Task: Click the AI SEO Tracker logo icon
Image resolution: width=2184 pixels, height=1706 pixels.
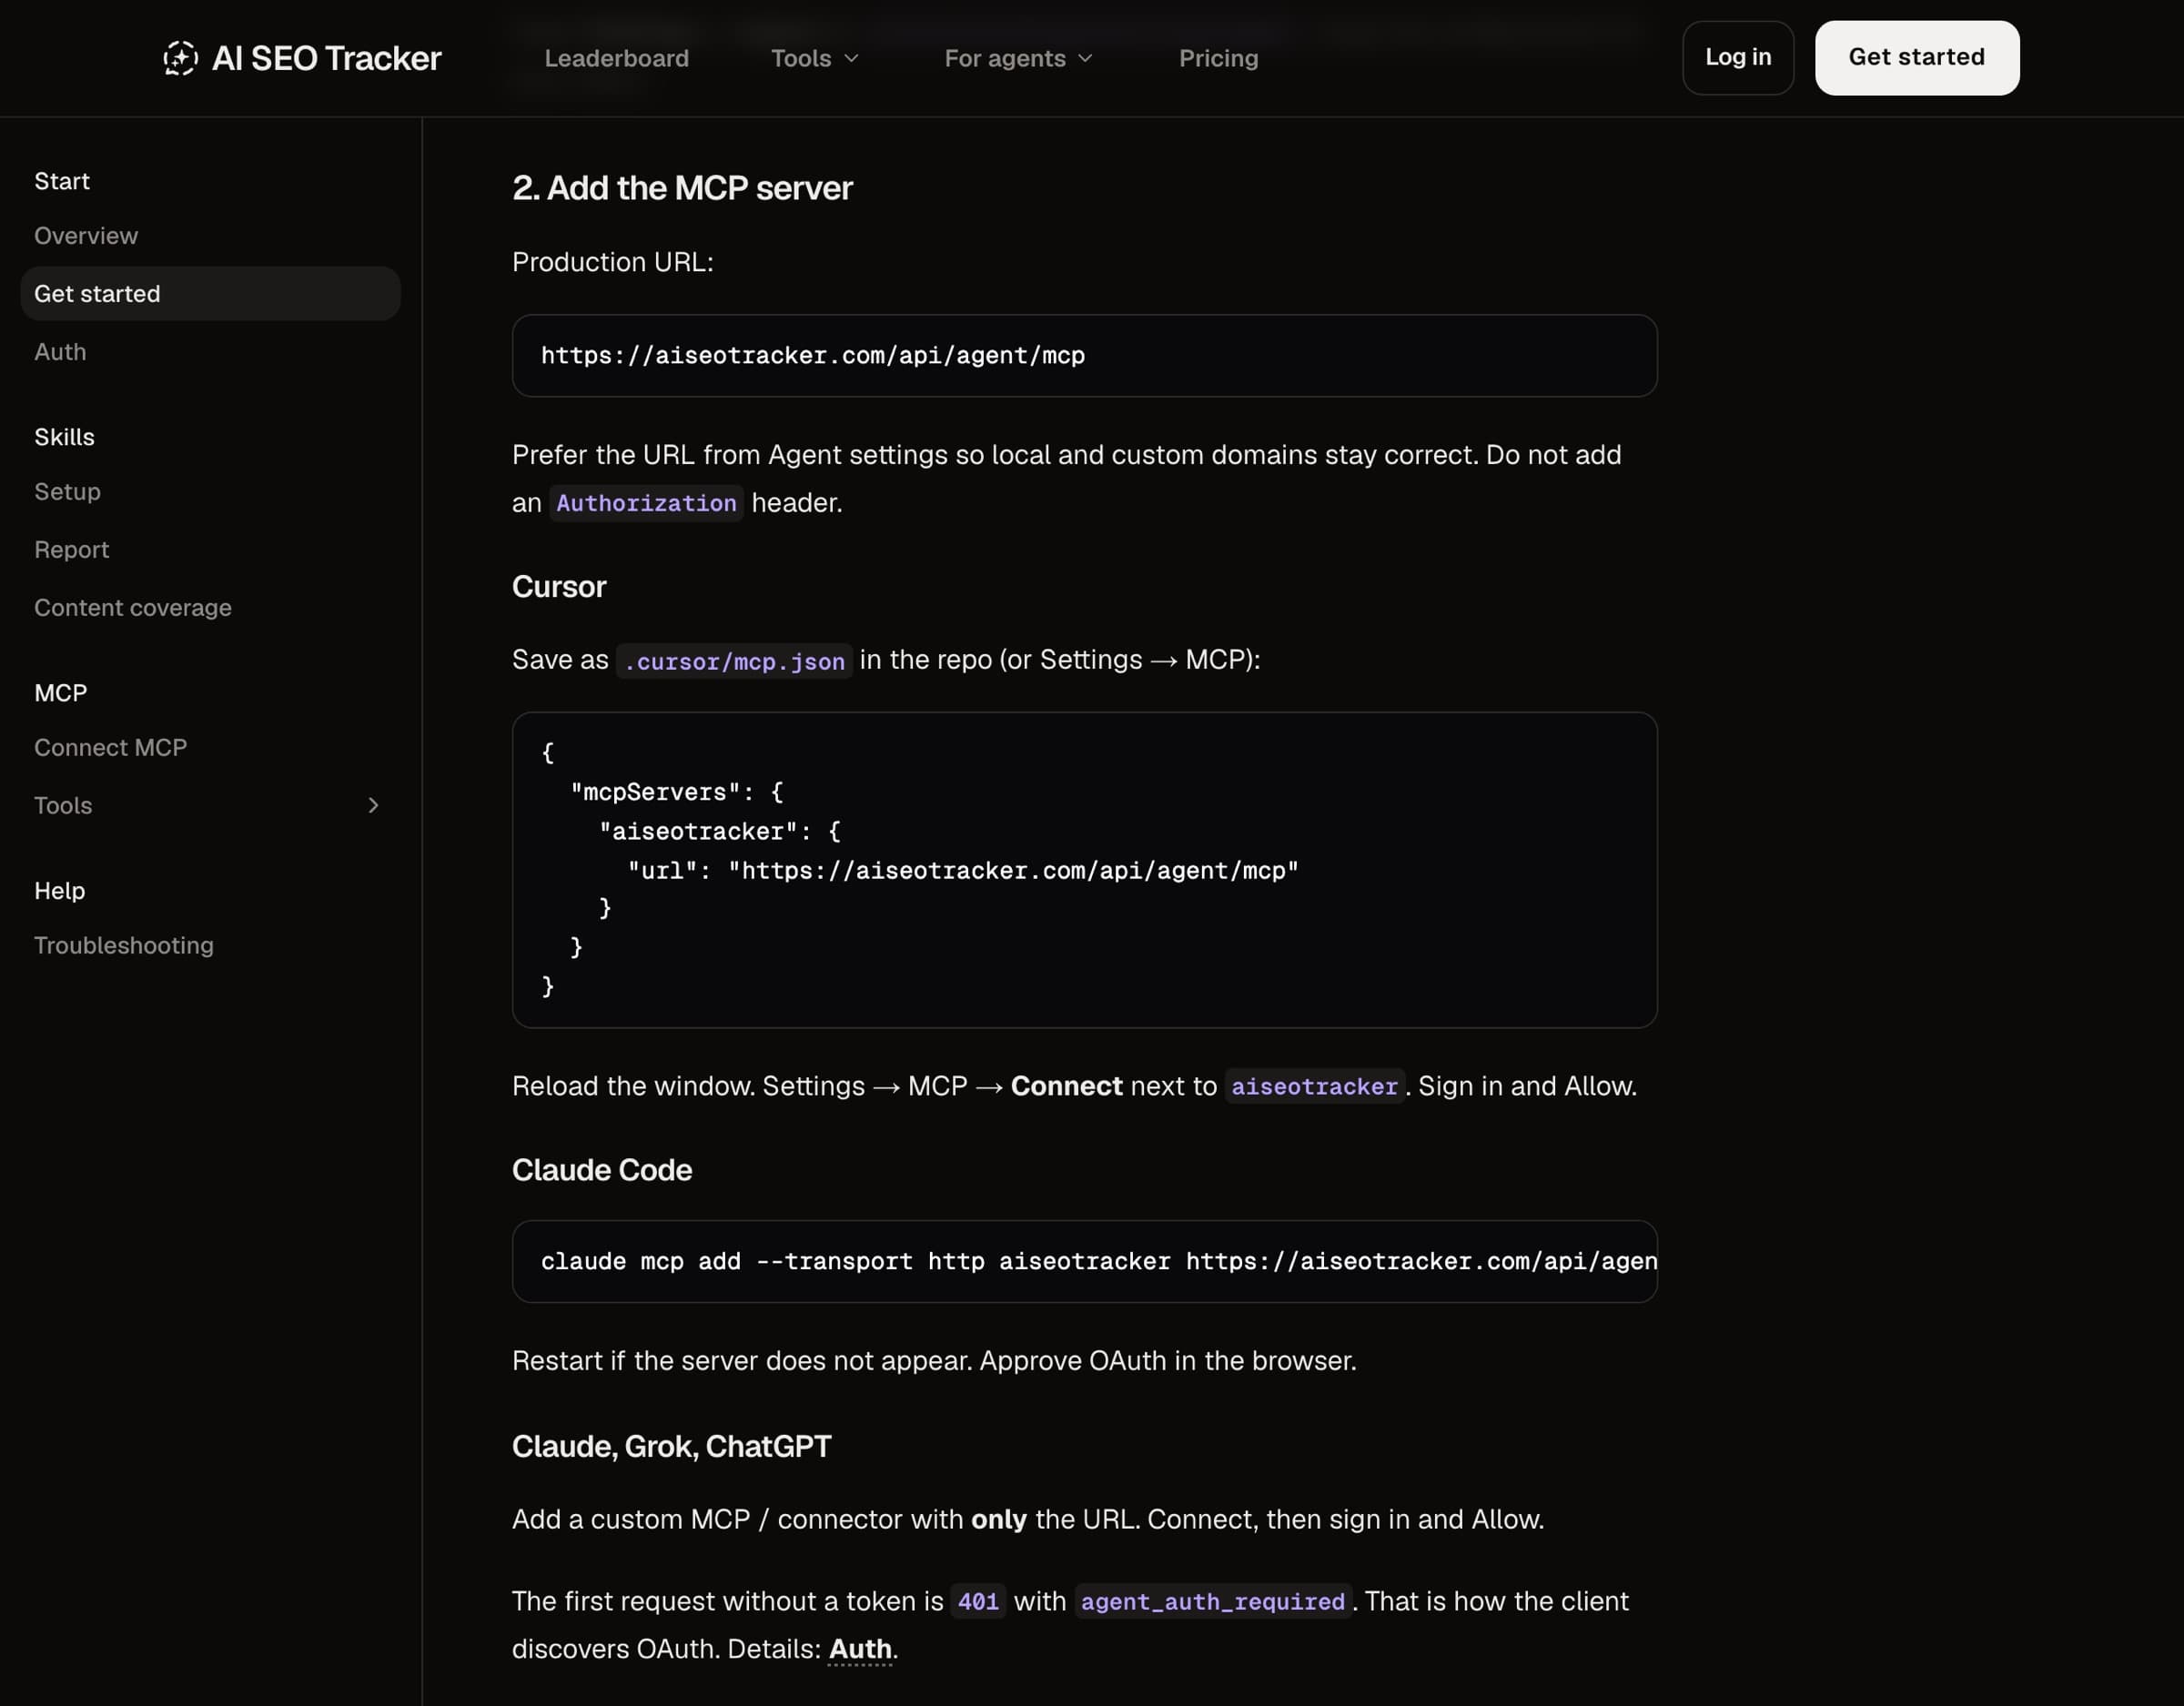Action: tap(180, 58)
